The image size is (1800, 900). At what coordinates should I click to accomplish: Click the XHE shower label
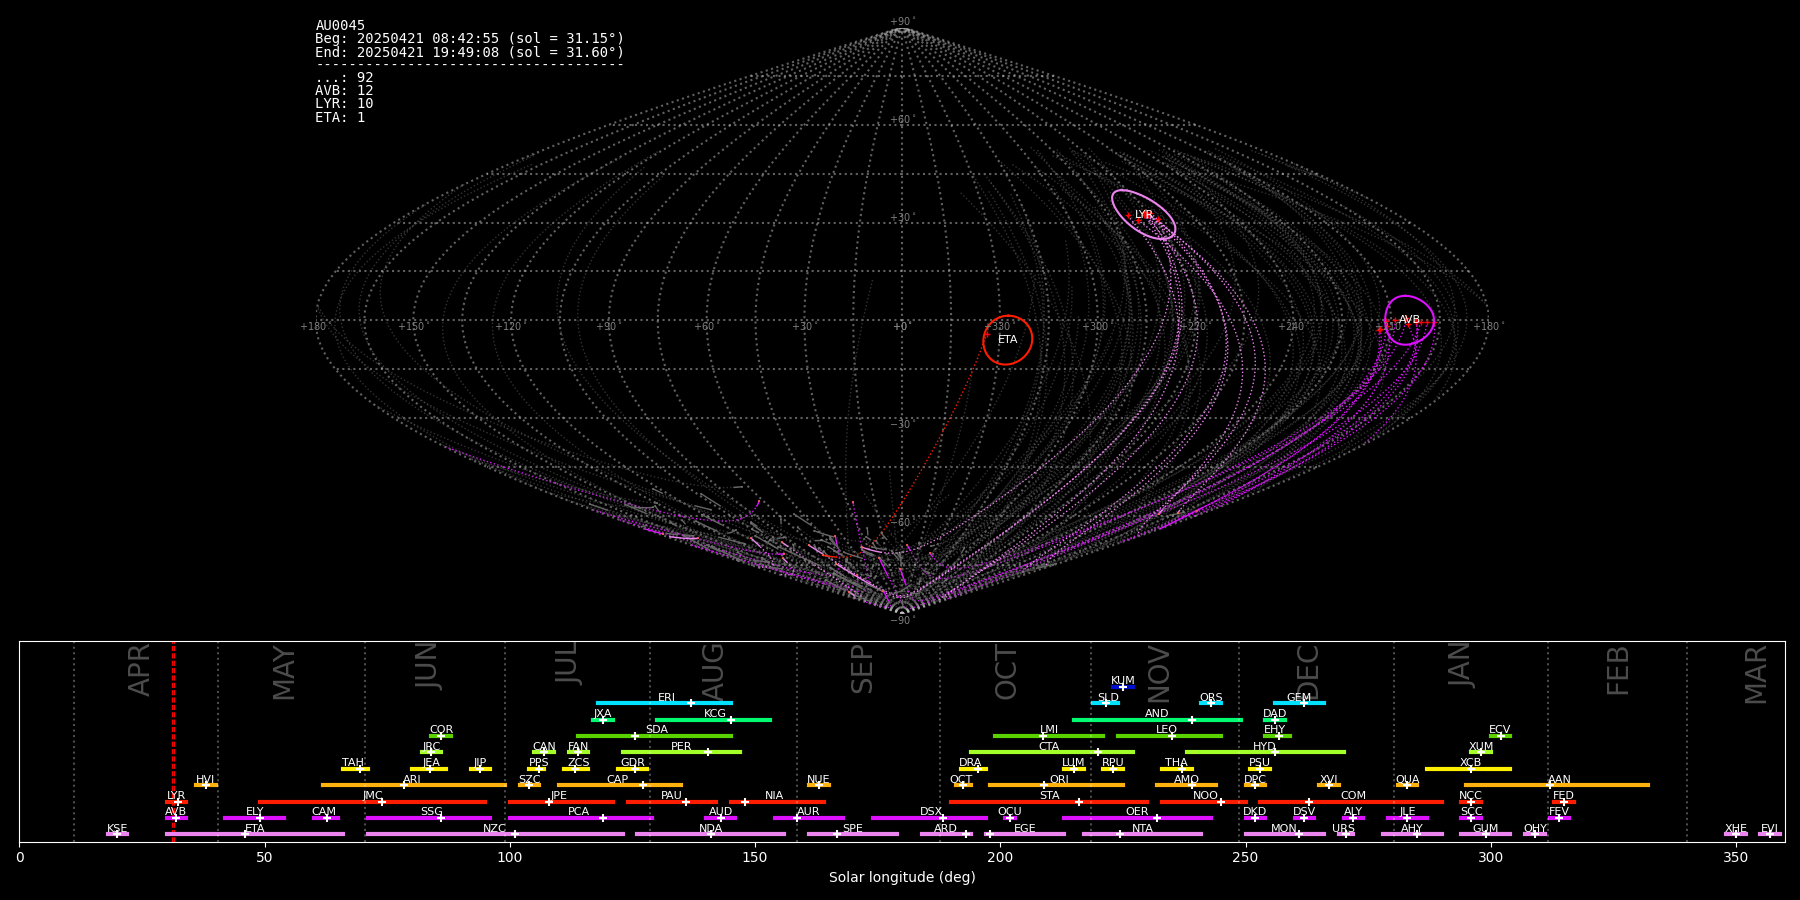pyautogui.click(x=1735, y=829)
